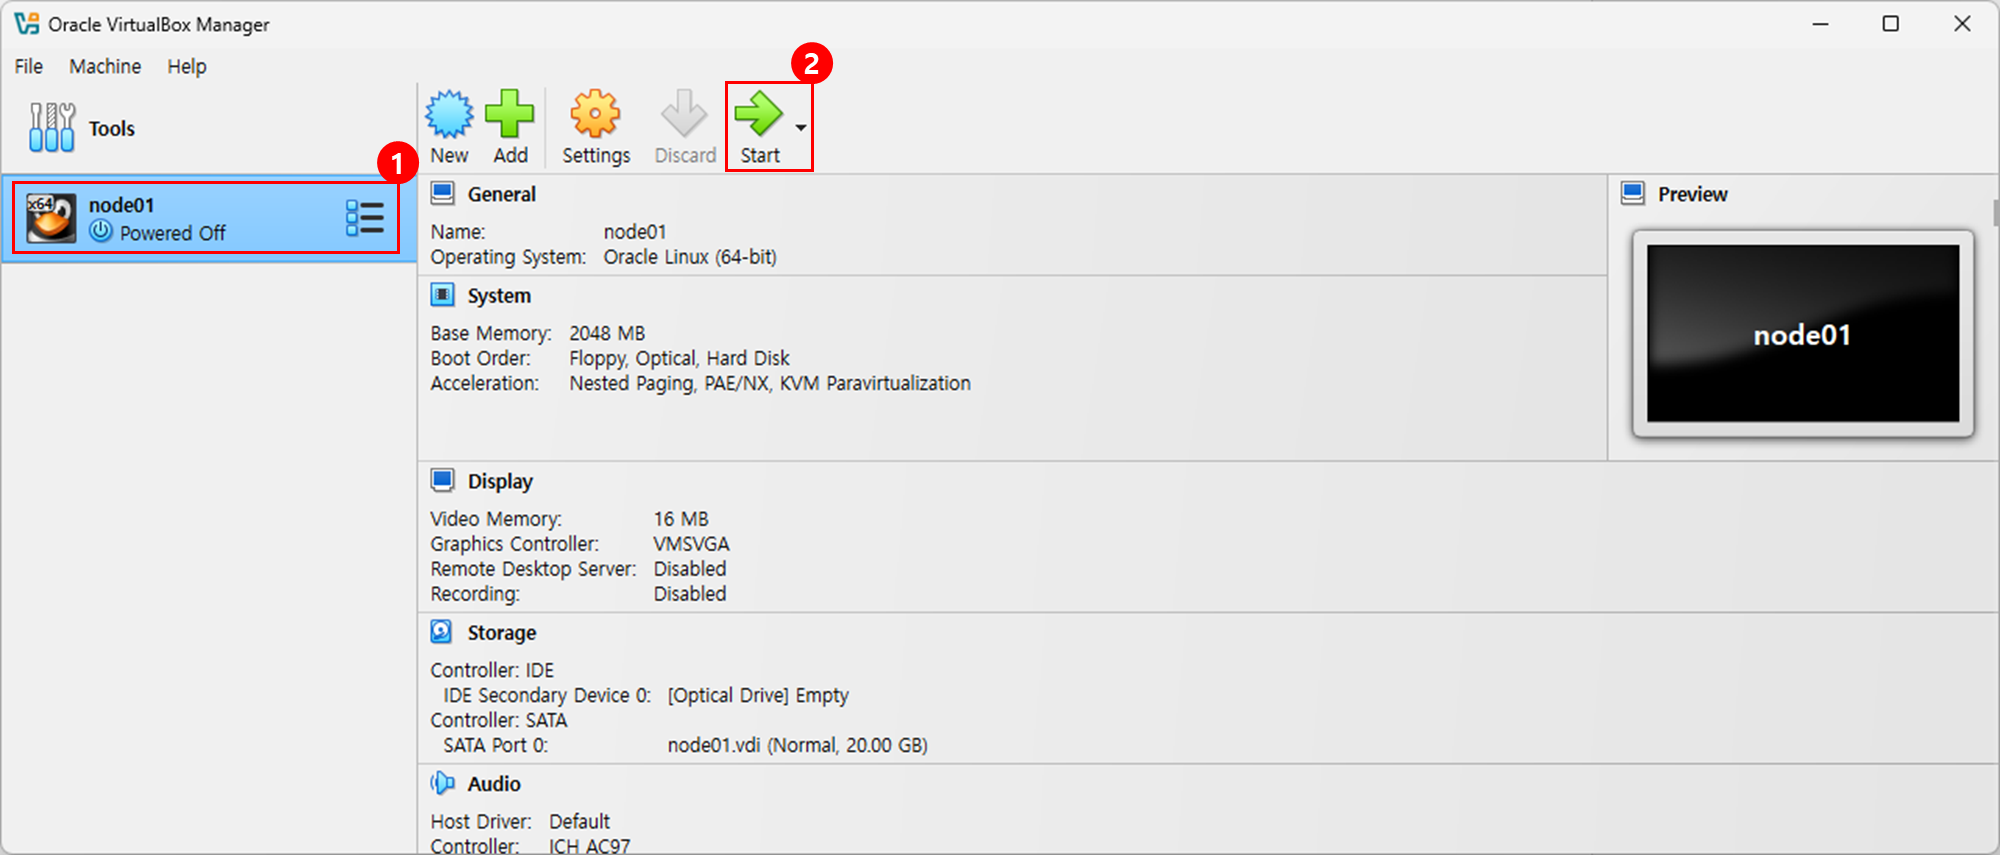Open Settings via the orange gear icon

595,114
